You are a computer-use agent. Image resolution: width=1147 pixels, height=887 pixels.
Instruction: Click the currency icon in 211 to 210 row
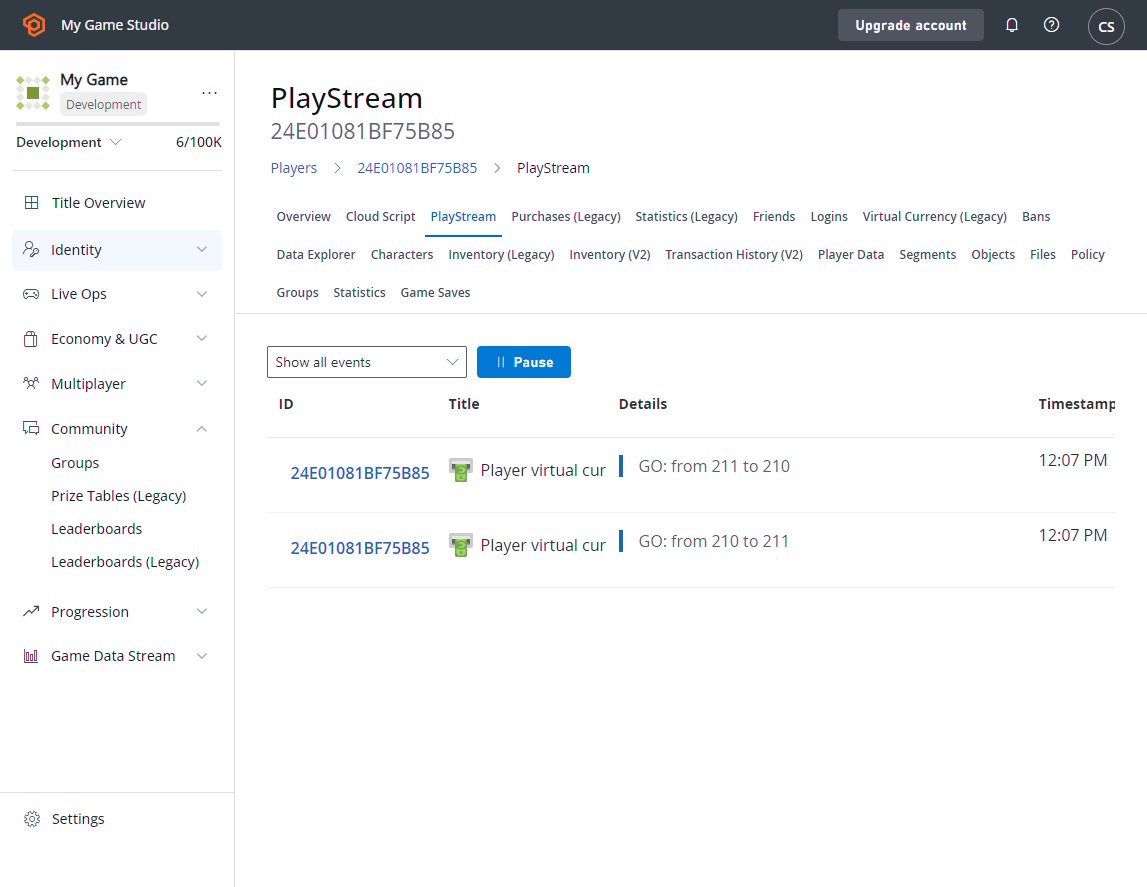460,470
